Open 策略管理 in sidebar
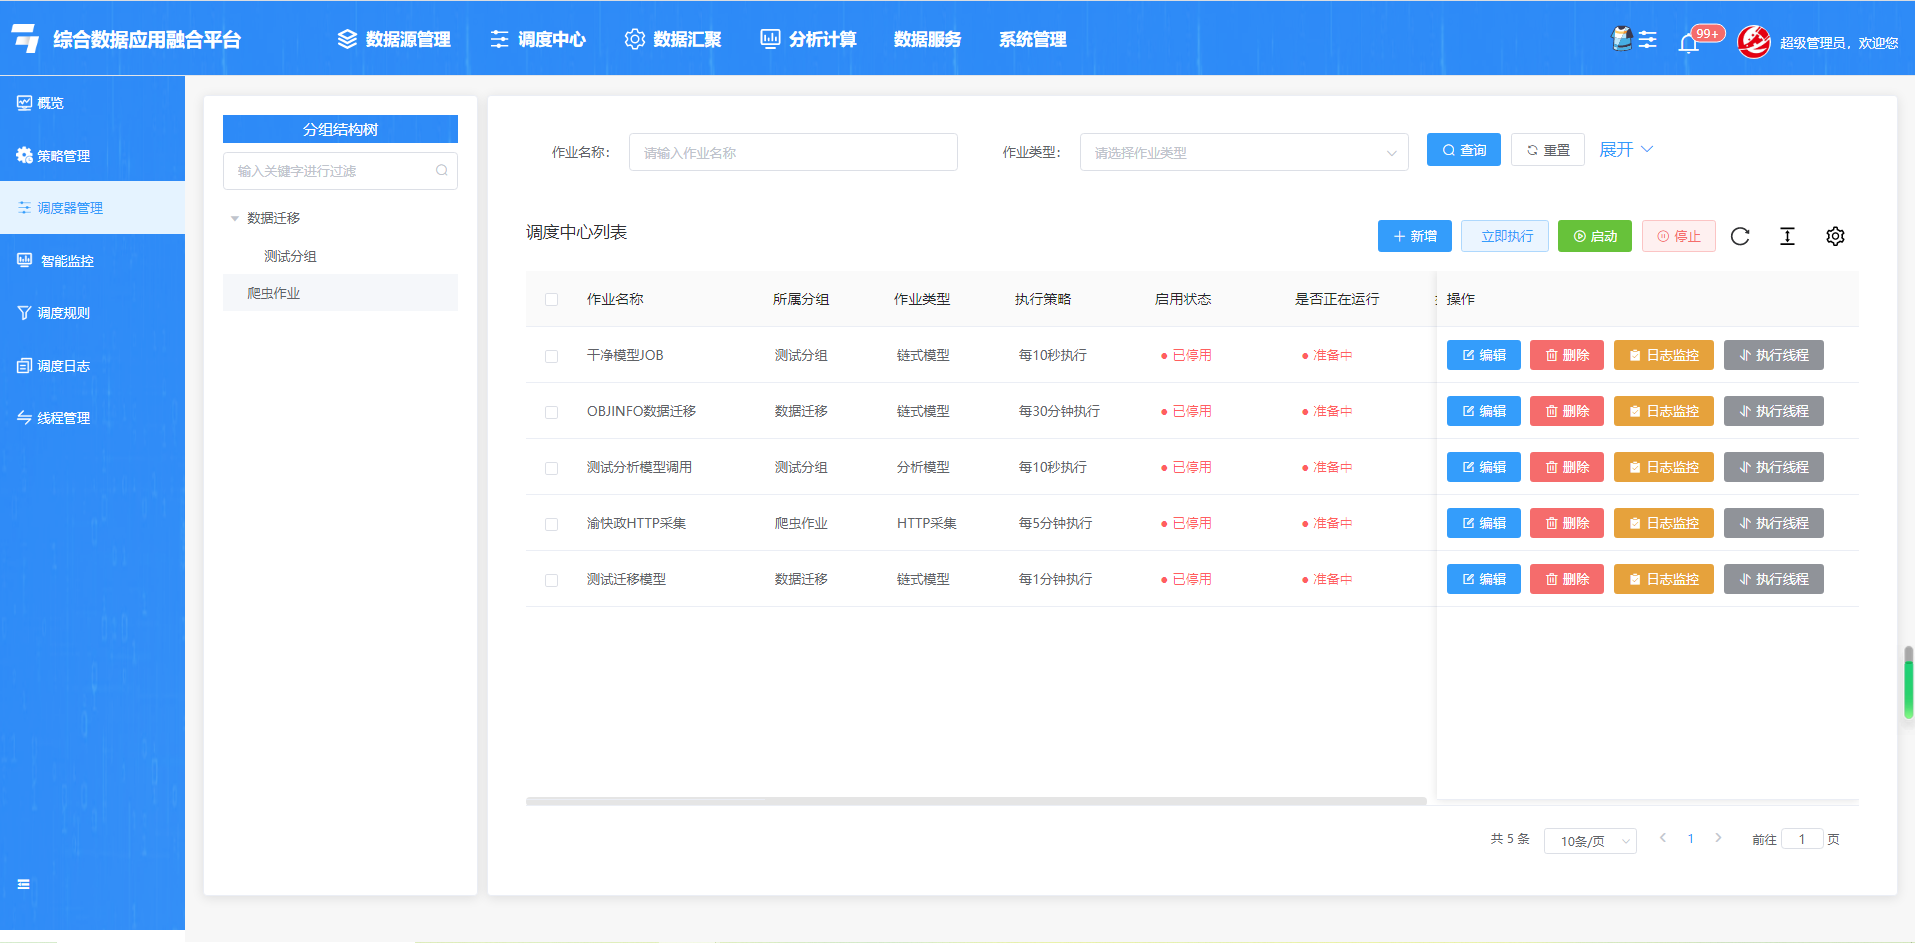 click(92, 156)
